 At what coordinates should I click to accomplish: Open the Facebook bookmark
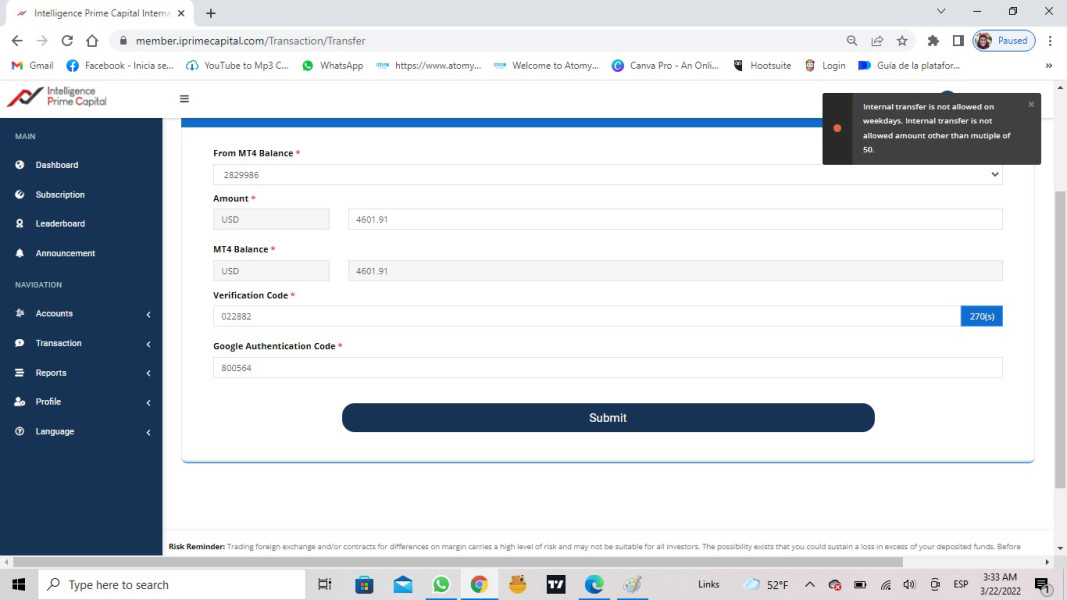[119, 65]
